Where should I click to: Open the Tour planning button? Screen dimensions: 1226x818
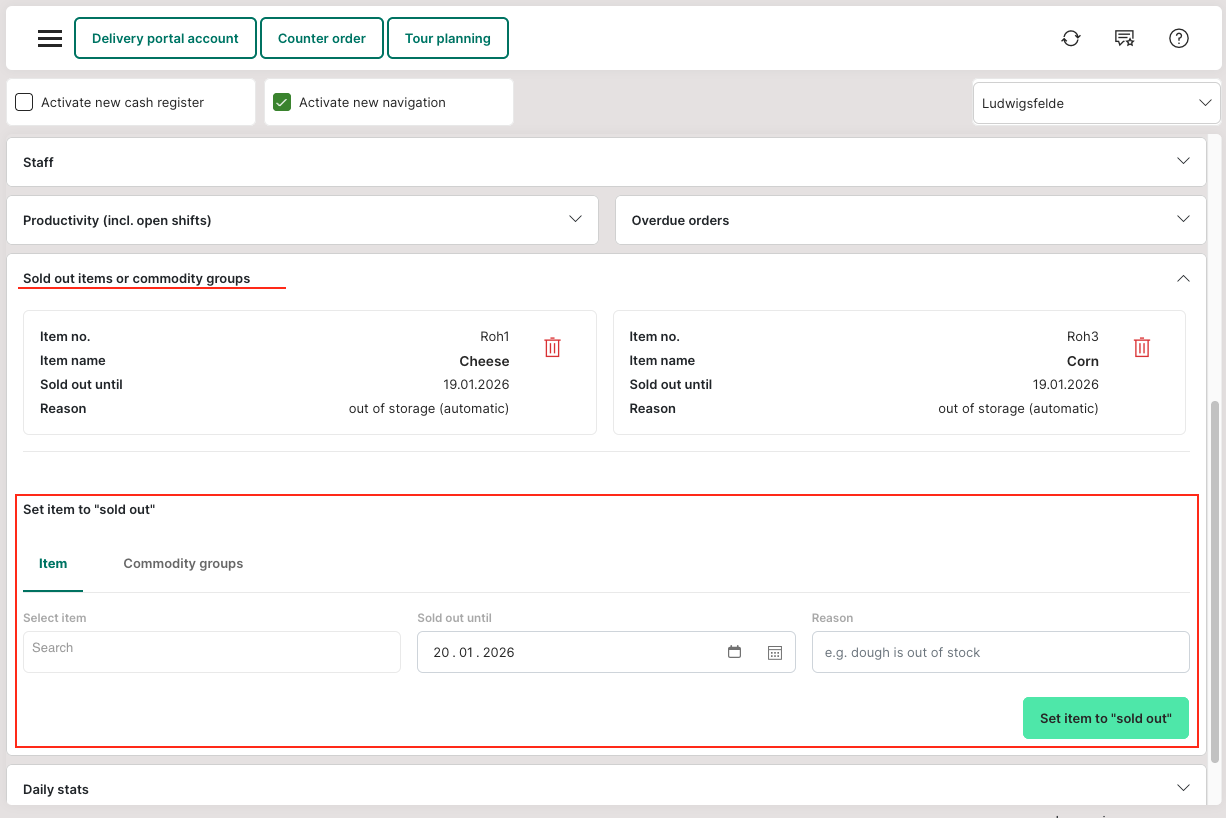click(447, 39)
